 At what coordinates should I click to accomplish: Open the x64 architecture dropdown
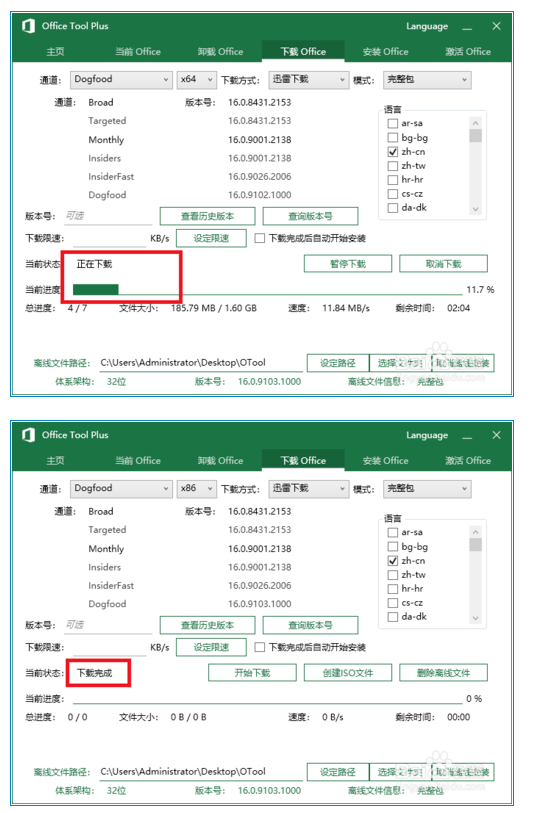click(196, 79)
